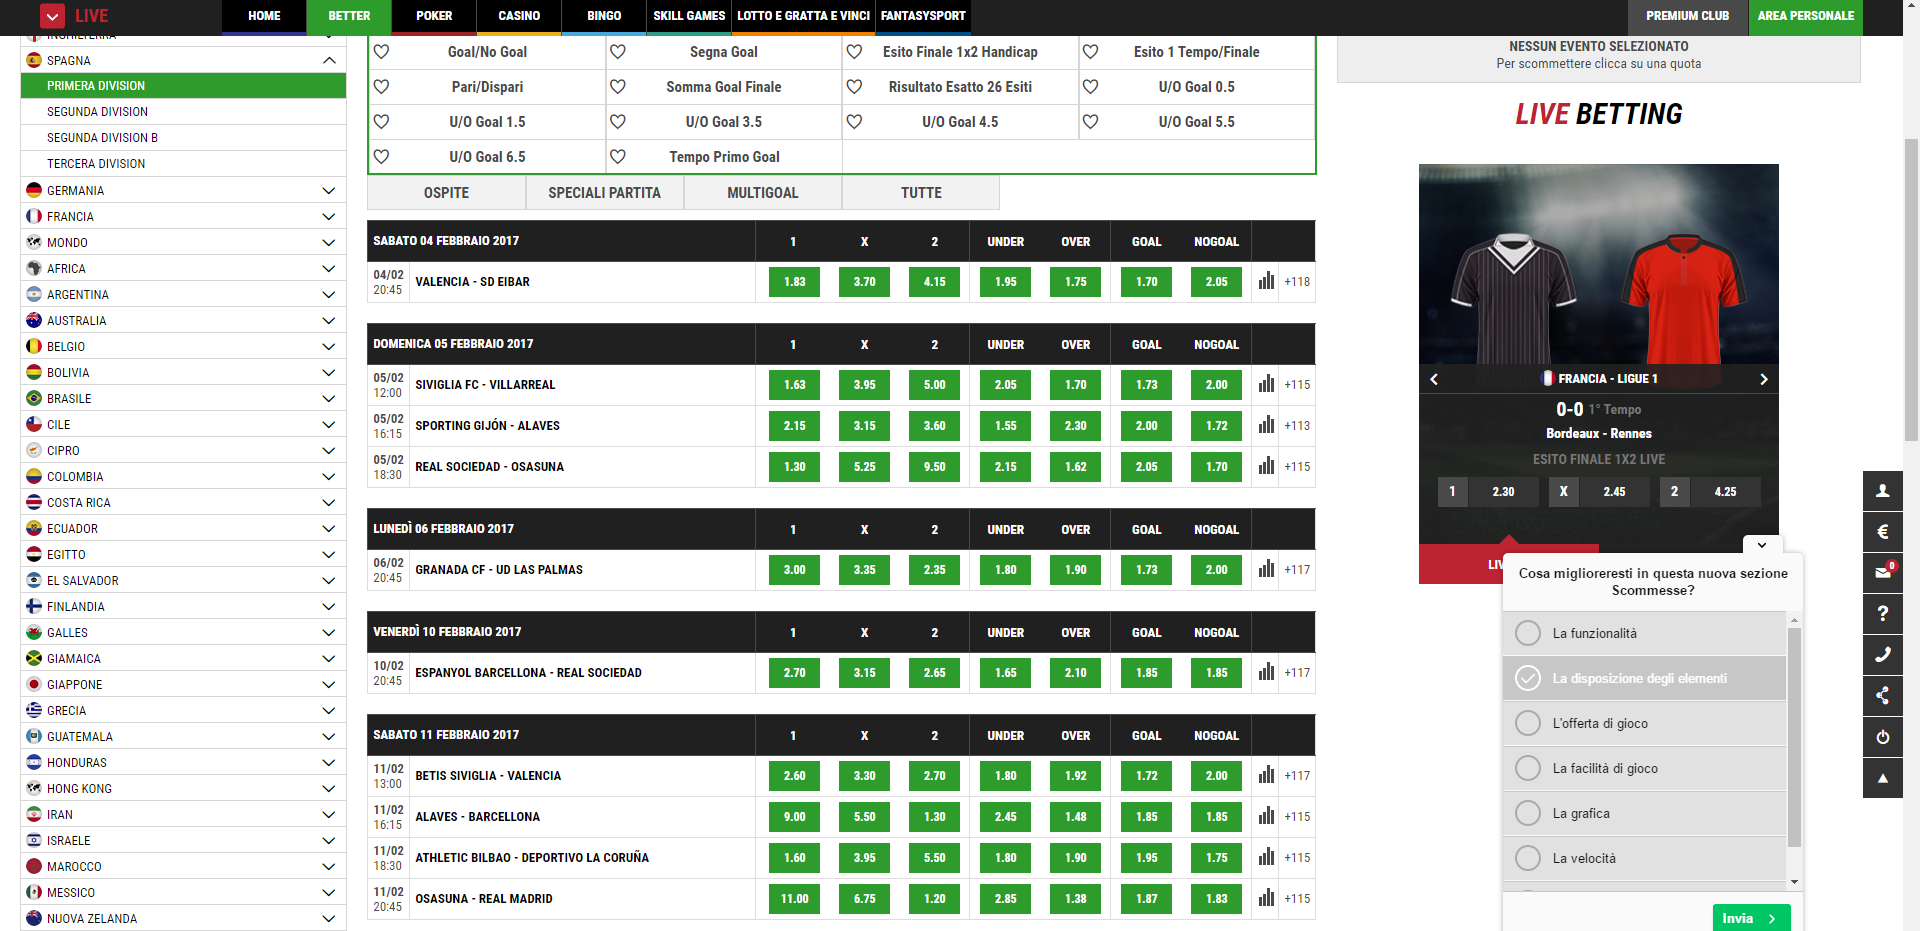This screenshot has width=1920, height=931.
Task: Open the Segunda Division league
Action: click(183, 112)
